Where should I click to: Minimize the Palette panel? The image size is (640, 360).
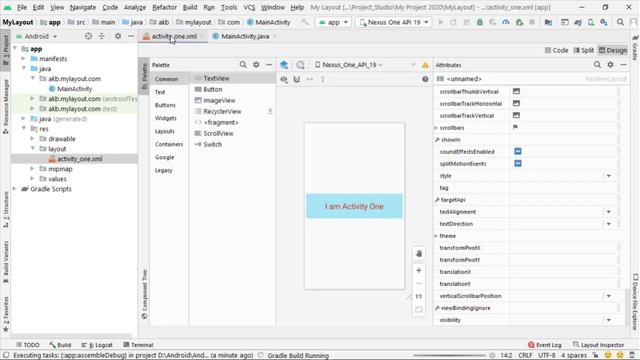(269, 64)
